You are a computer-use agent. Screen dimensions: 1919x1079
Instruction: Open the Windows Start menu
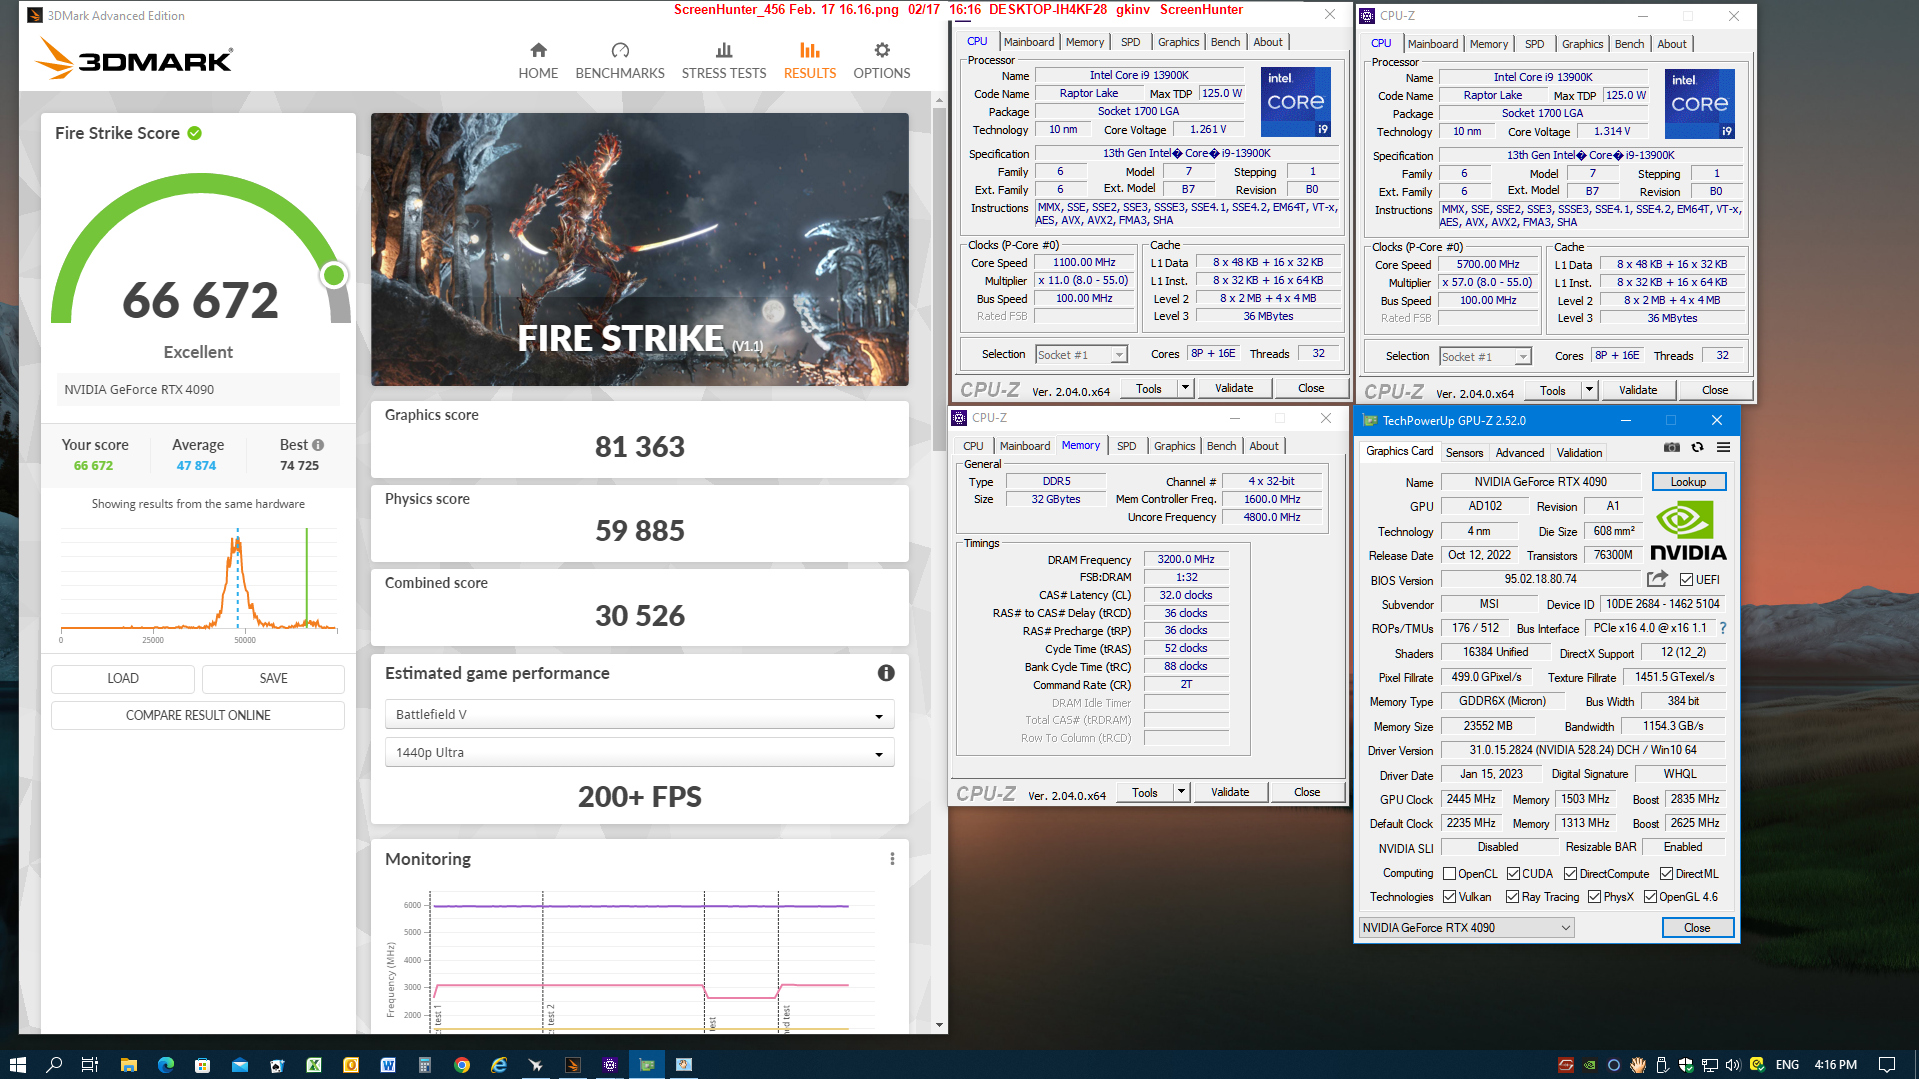coord(17,1064)
